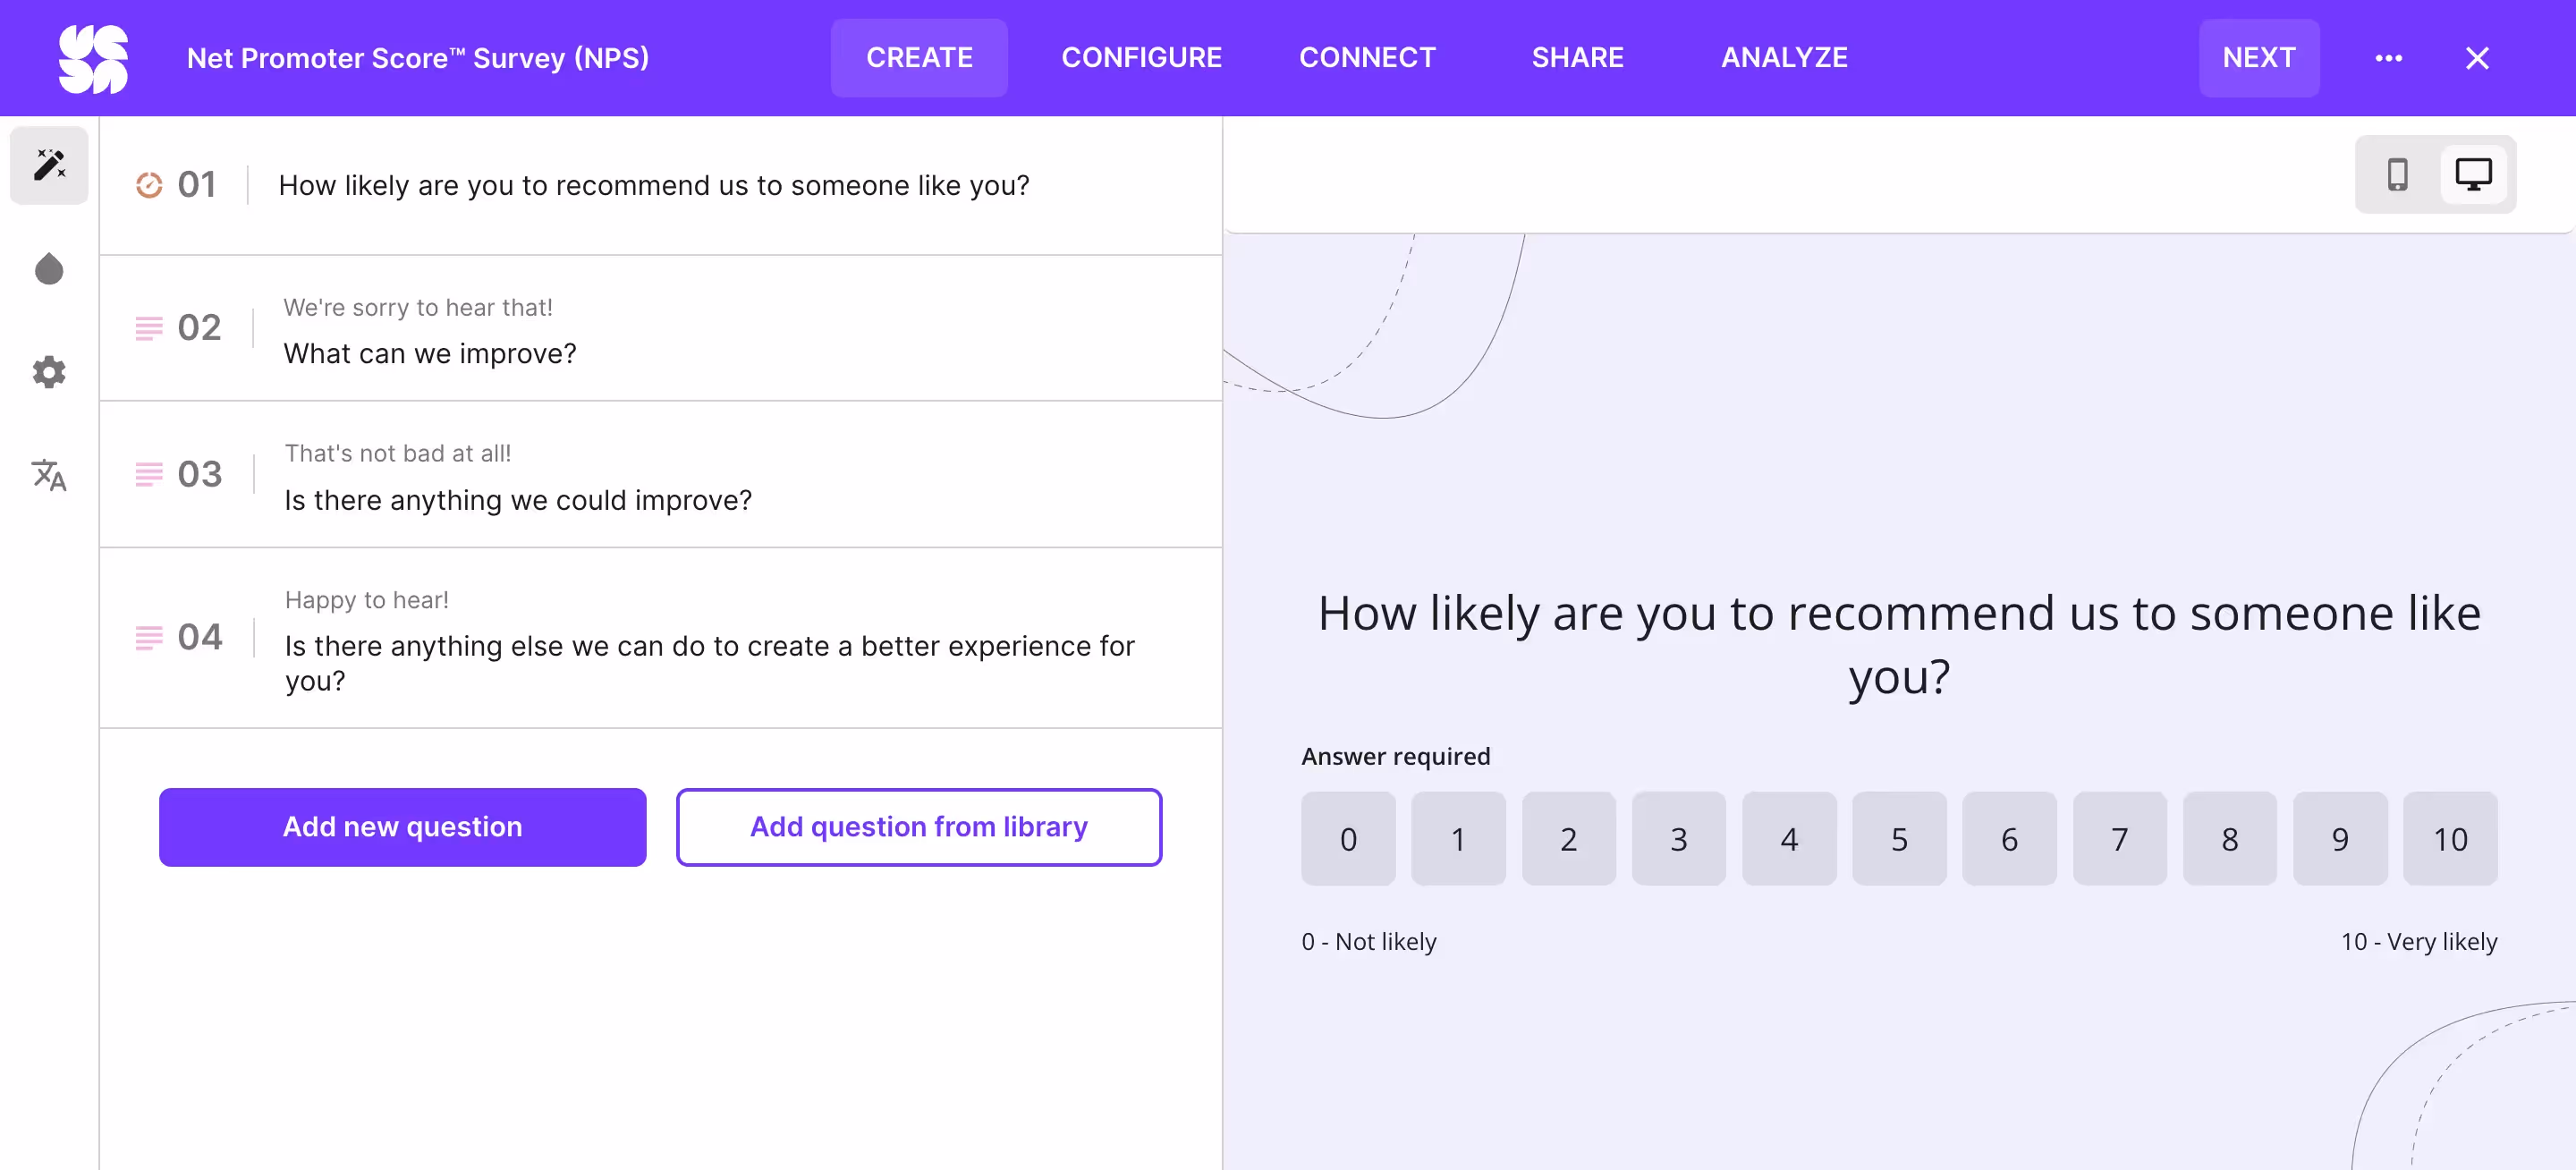Close the survey builder with X icon
The width and height of the screenshot is (2576, 1170).
point(2476,58)
